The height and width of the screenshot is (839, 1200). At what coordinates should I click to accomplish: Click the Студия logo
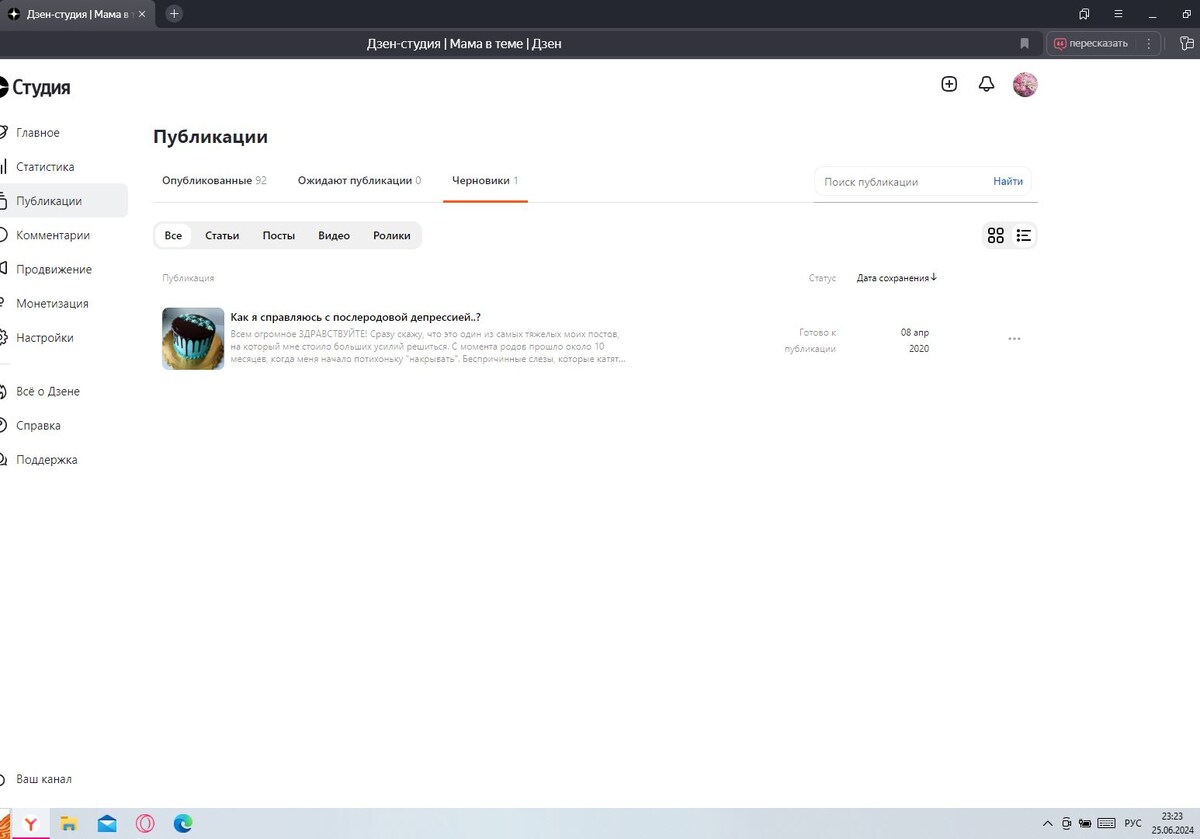(x=35, y=87)
